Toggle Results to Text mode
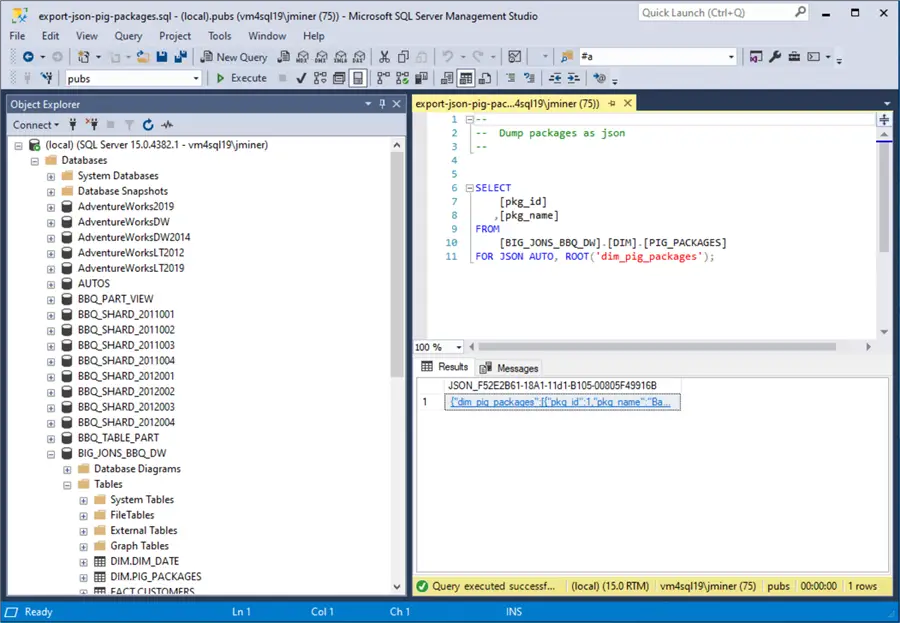 coord(447,78)
